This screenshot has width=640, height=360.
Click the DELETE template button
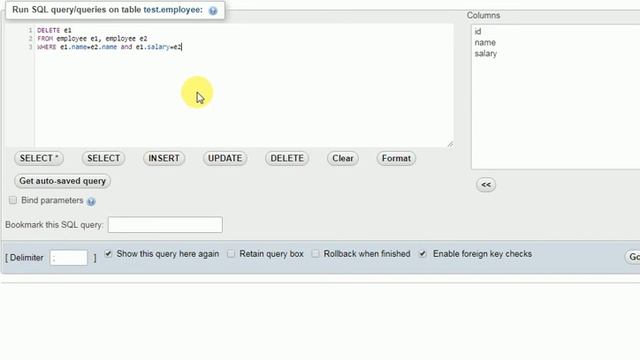click(287, 158)
